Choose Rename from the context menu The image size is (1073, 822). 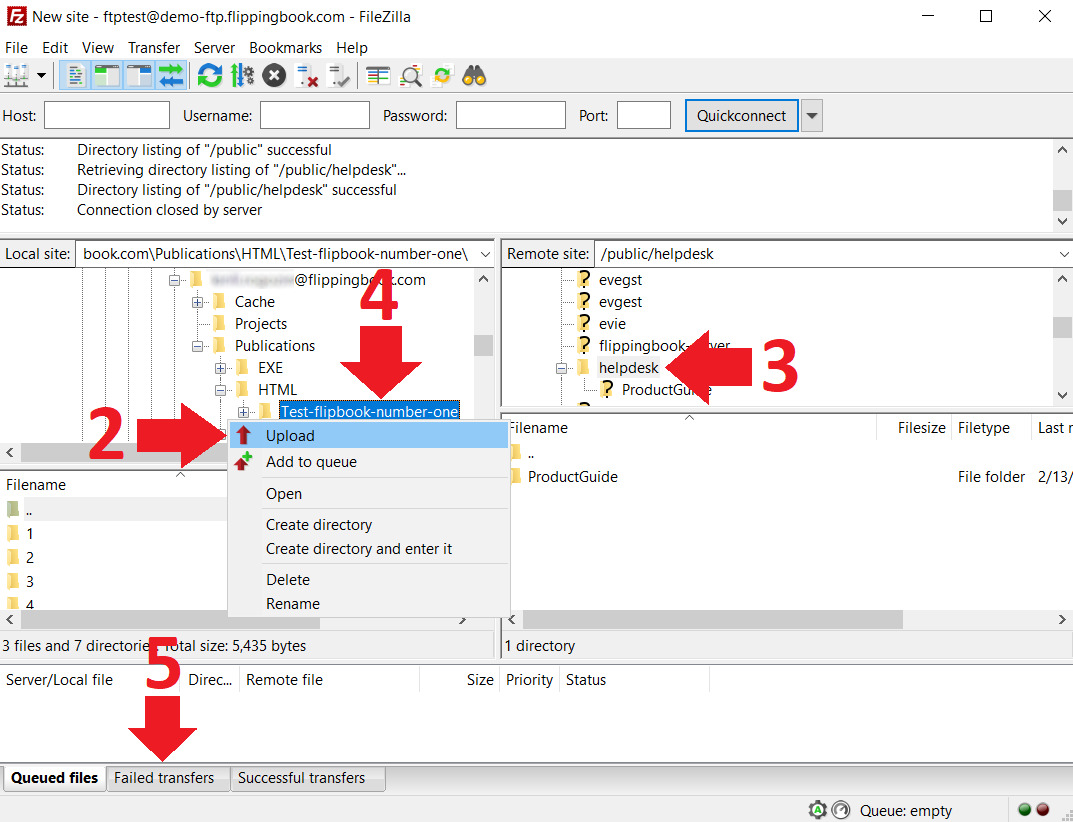[x=369, y=604]
